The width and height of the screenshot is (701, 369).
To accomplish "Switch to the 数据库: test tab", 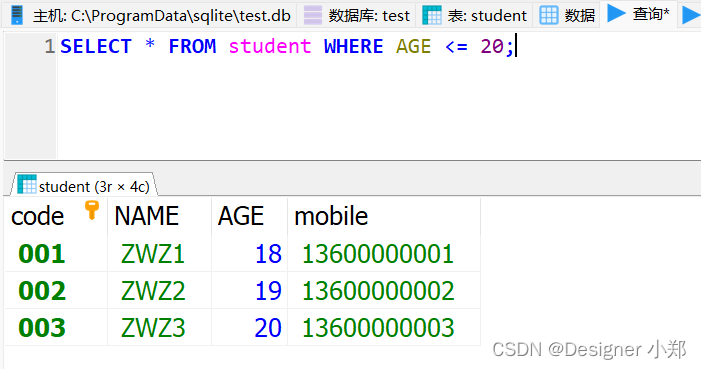I will point(356,16).
